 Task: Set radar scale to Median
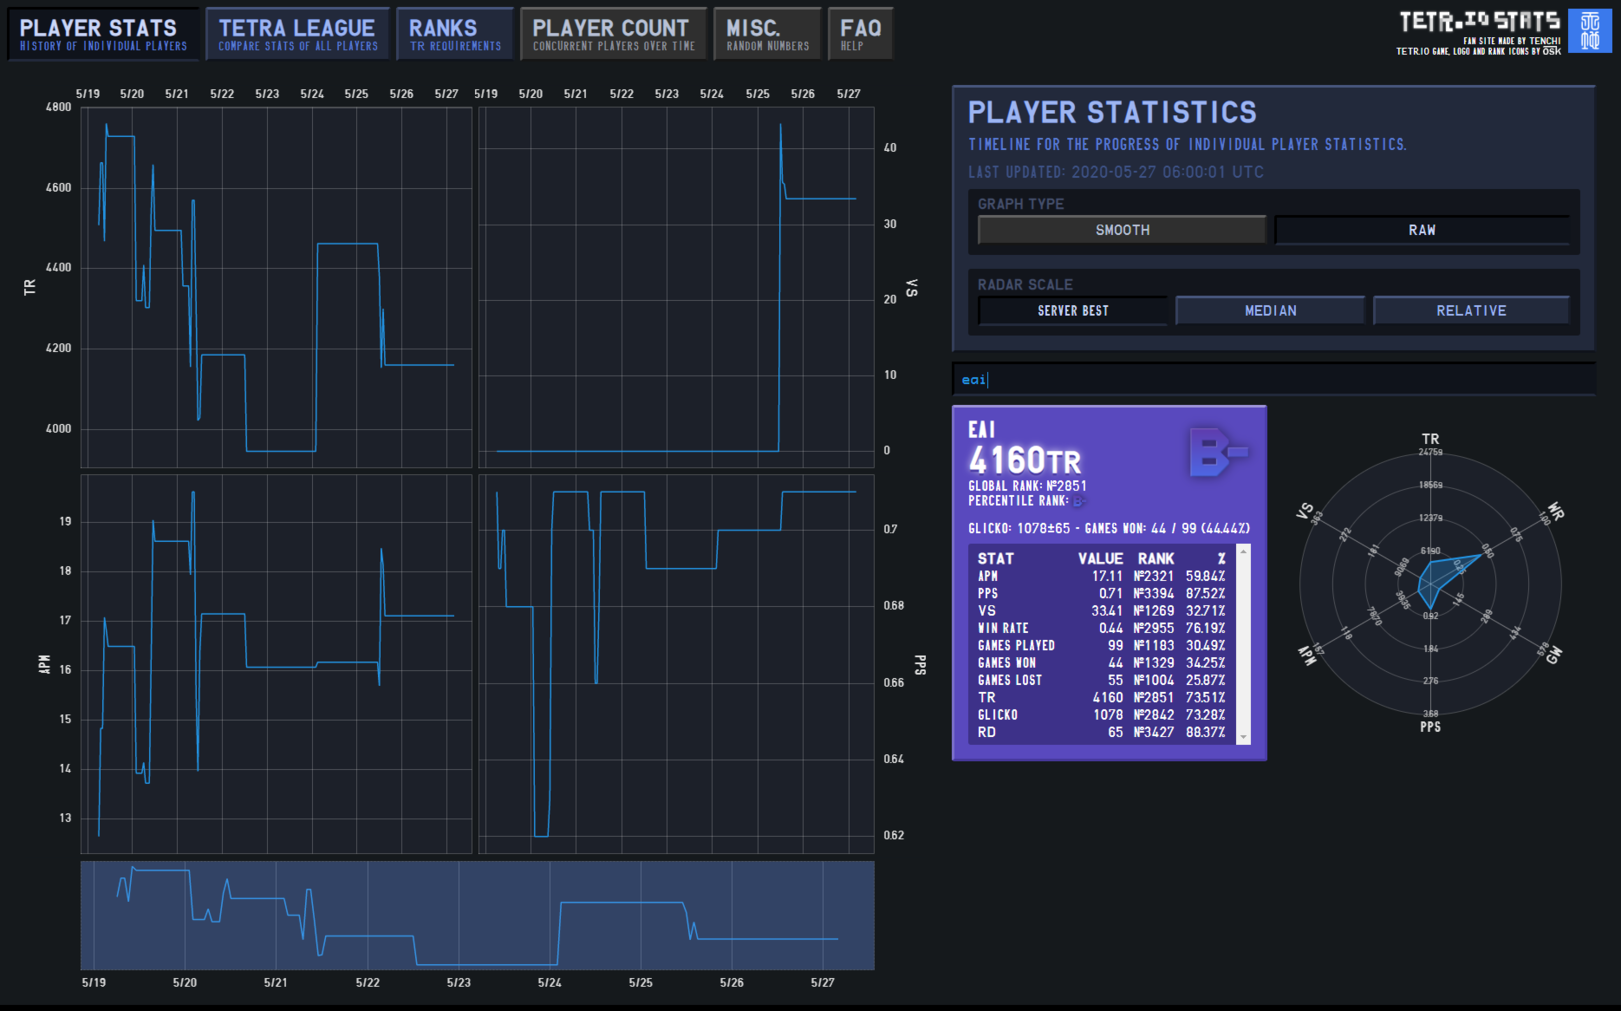(1270, 311)
